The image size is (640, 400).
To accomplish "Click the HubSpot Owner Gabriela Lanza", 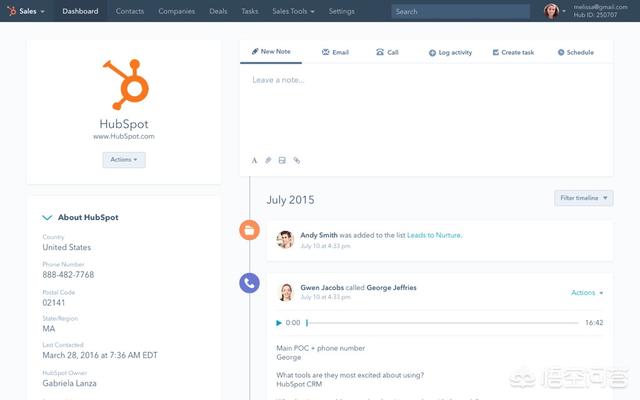I will (69, 383).
